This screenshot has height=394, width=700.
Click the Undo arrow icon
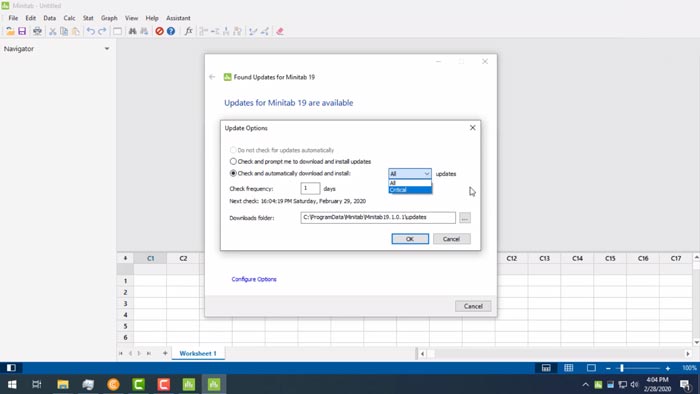[x=91, y=31]
